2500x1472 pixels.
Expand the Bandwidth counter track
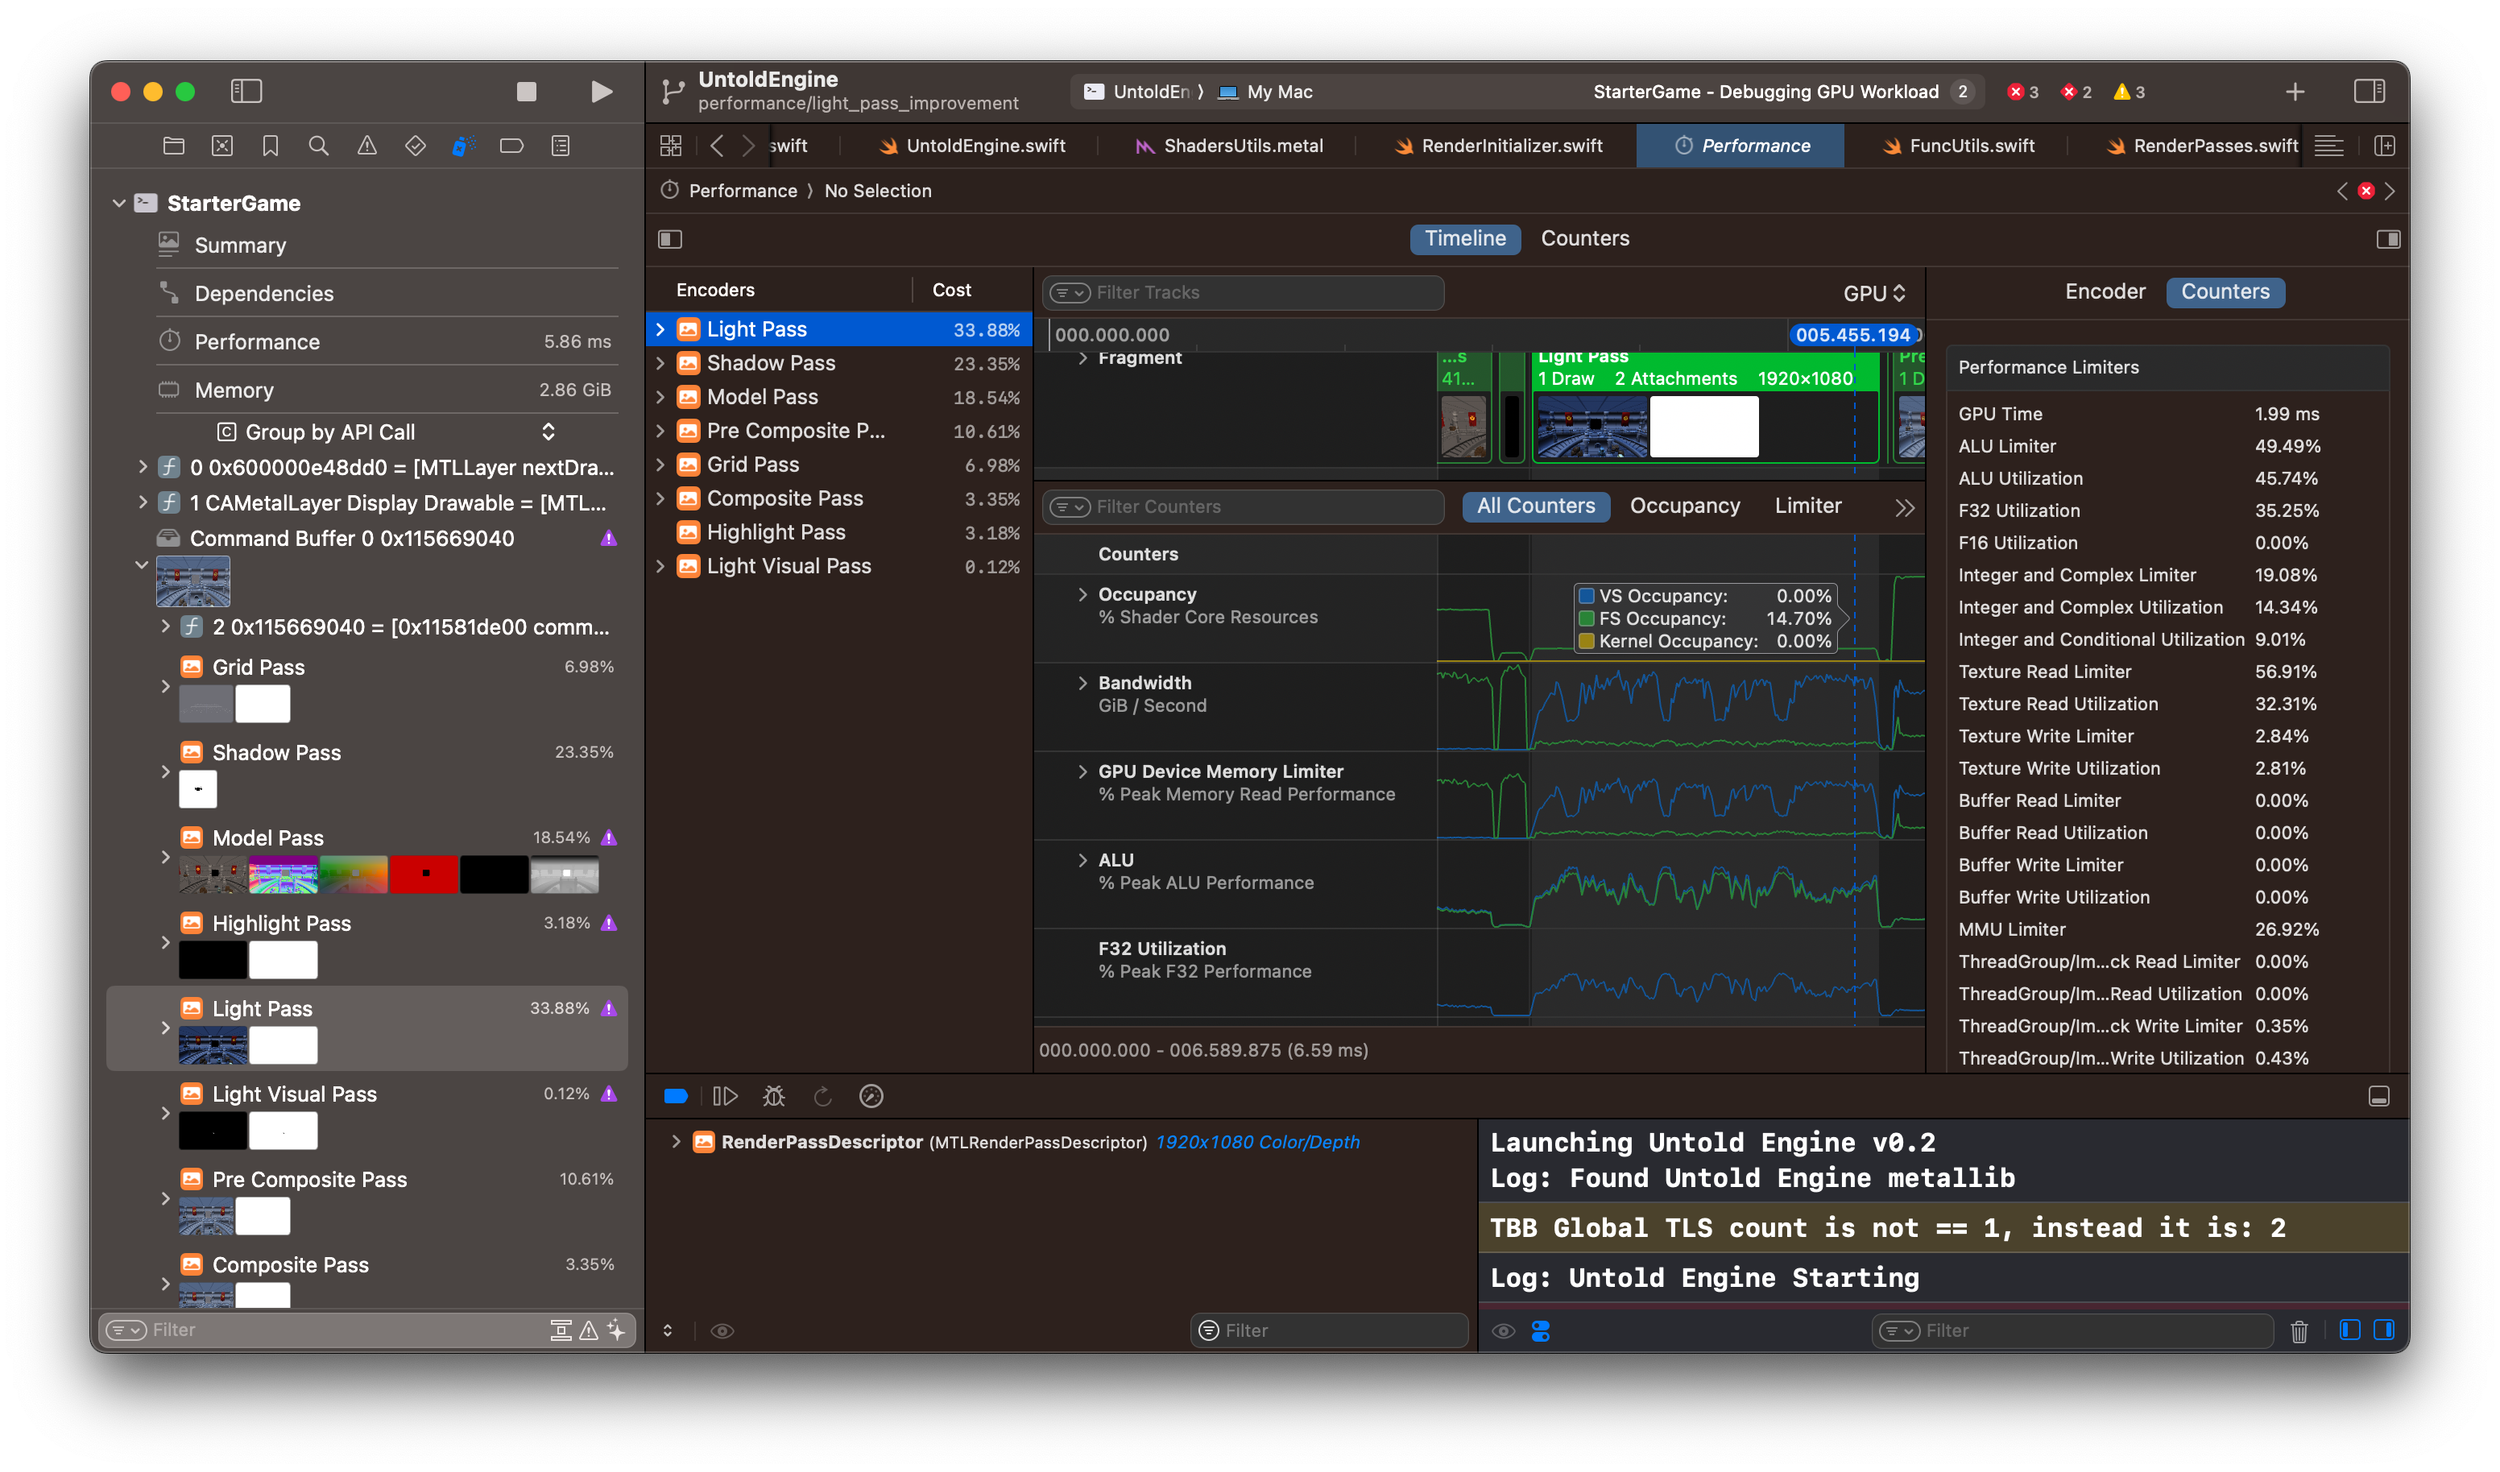click(x=1082, y=683)
